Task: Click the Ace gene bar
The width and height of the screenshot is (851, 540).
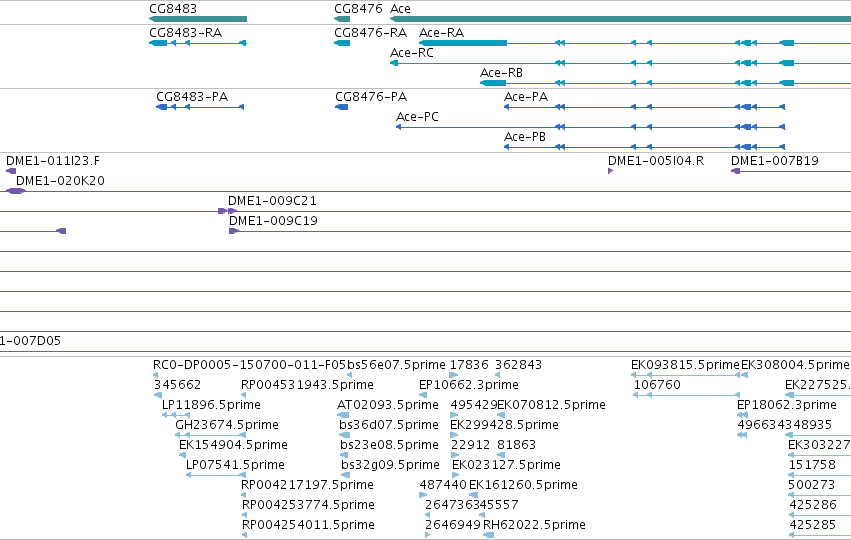Action: click(620, 19)
